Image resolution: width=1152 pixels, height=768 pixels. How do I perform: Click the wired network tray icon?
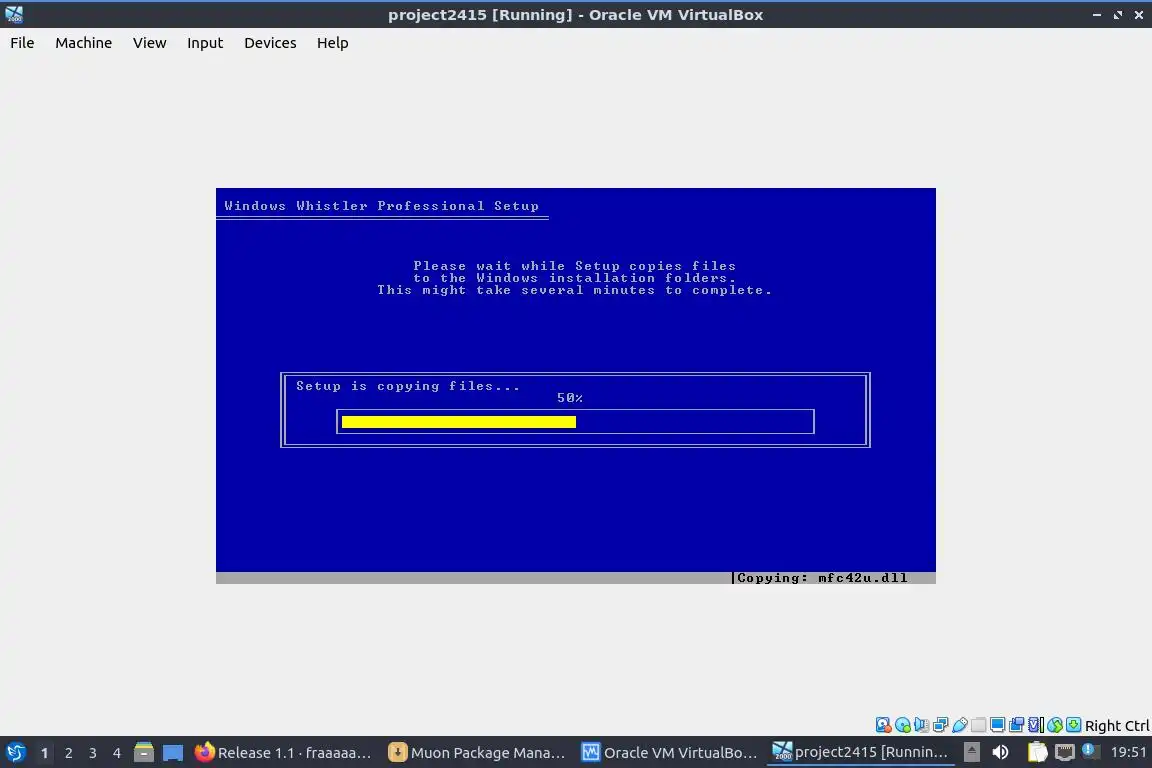coord(1065,752)
